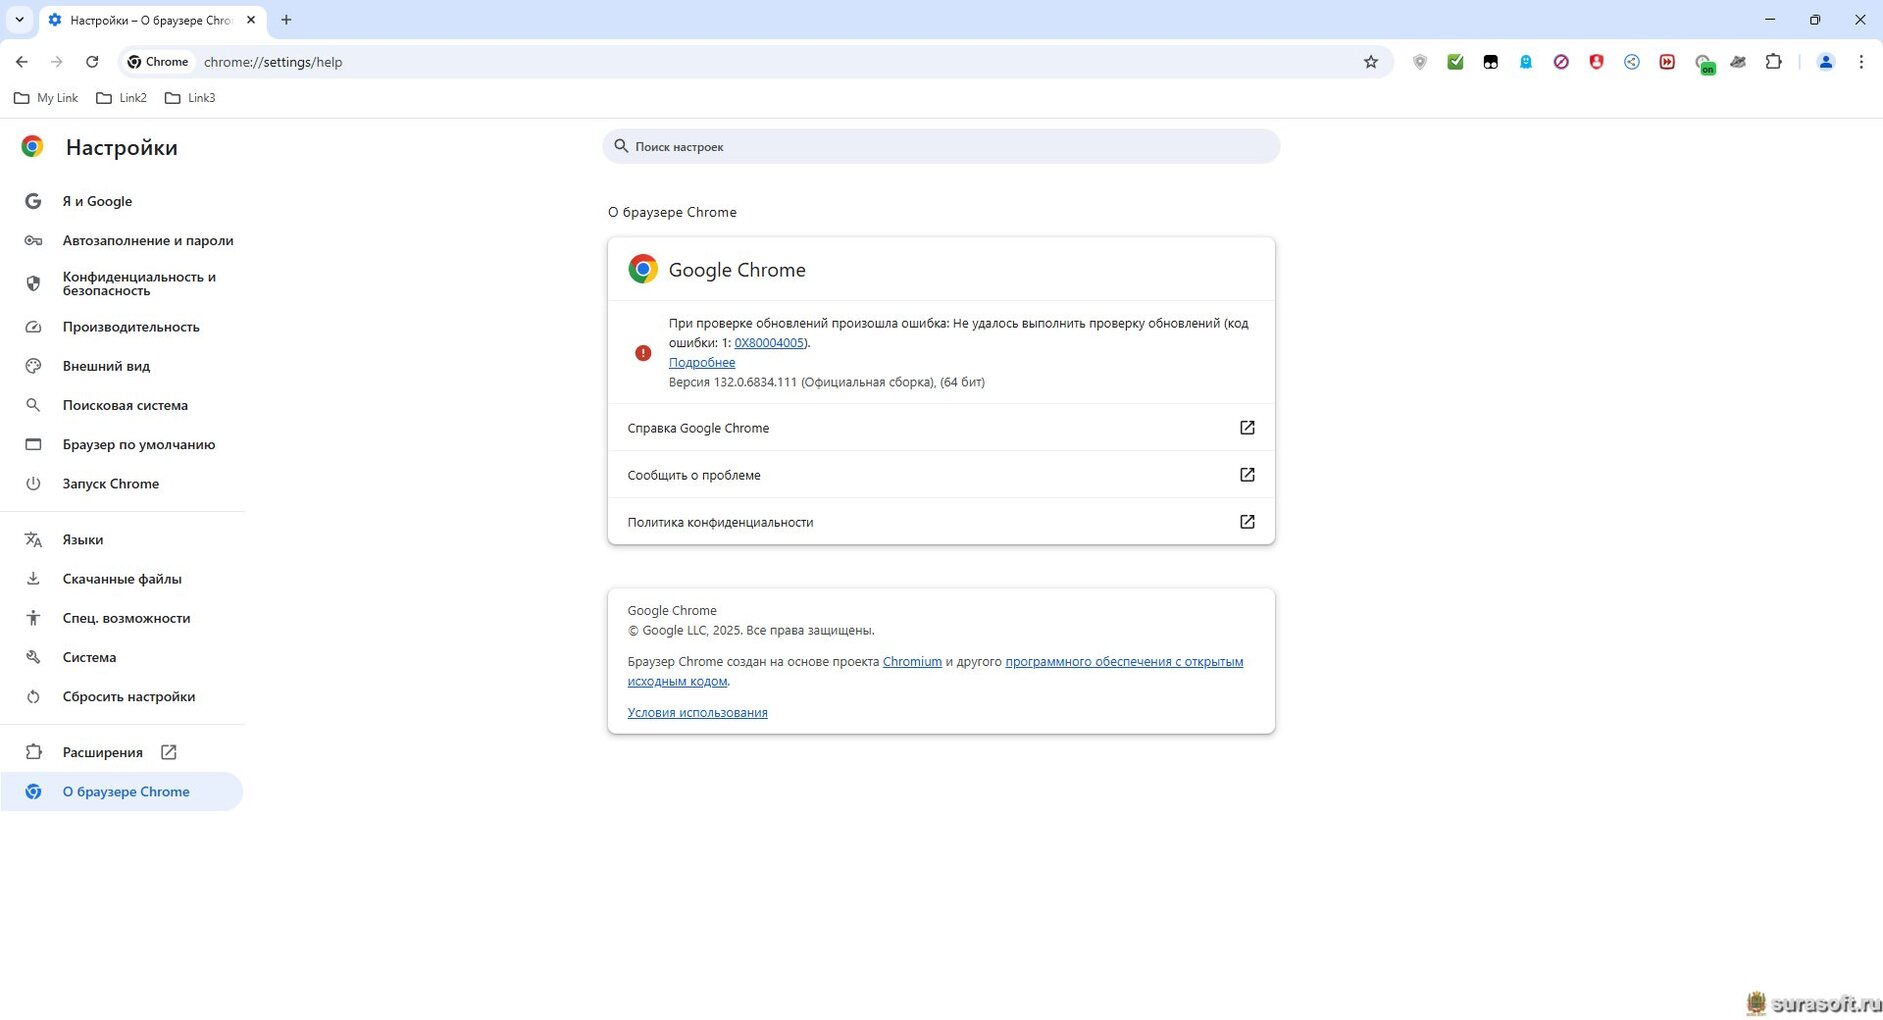Click the black extension icon beside the green checkmark
Image resolution: width=1883 pixels, height=1020 pixels.
pos(1491,62)
